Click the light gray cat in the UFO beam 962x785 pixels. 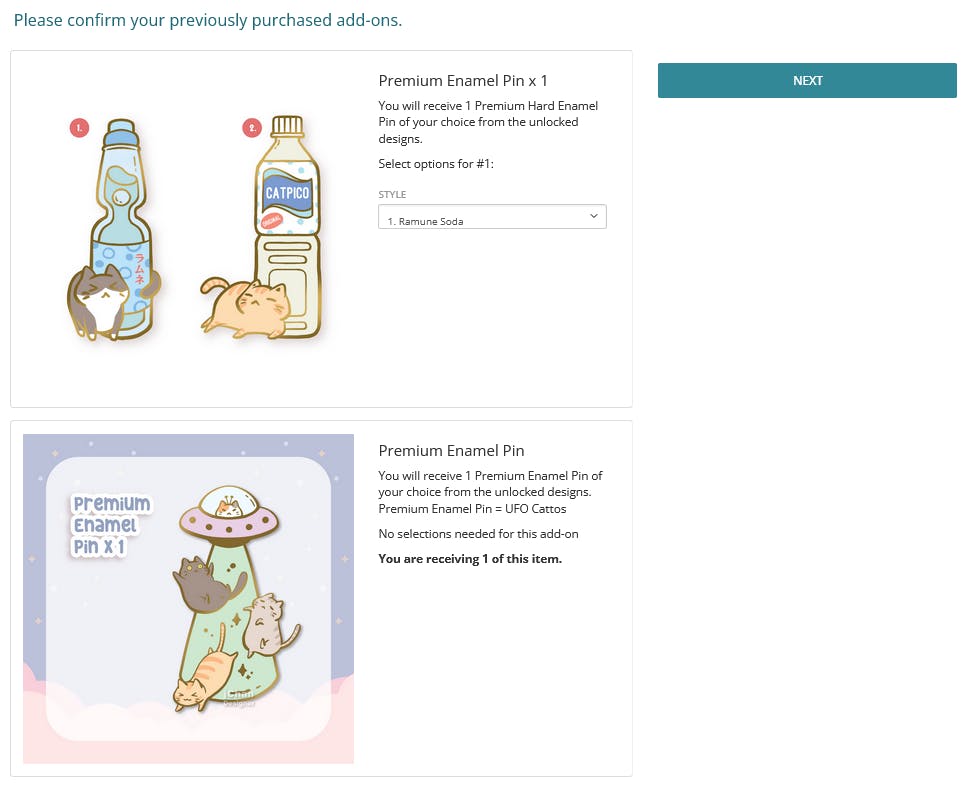[x=269, y=625]
